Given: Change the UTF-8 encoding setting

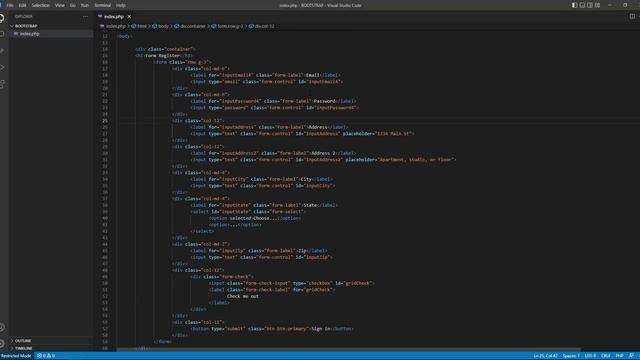Looking at the screenshot, I should click(590, 356).
